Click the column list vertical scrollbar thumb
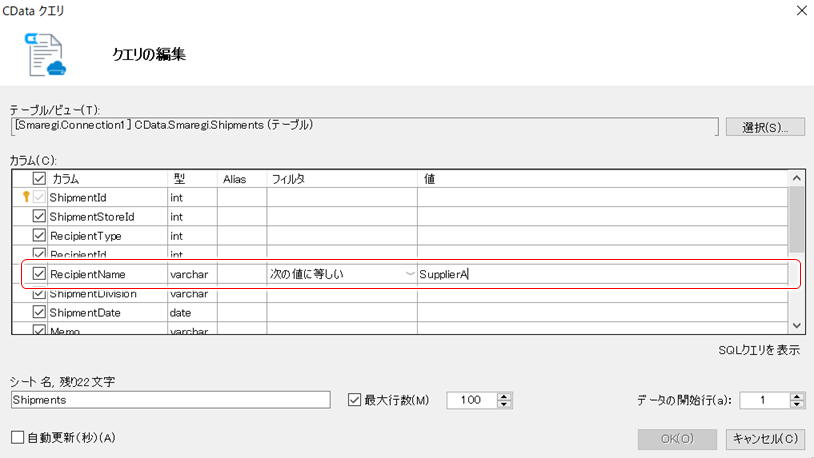This screenshot has width=814, height=458. pyautogui.click(x=797, y=220)
